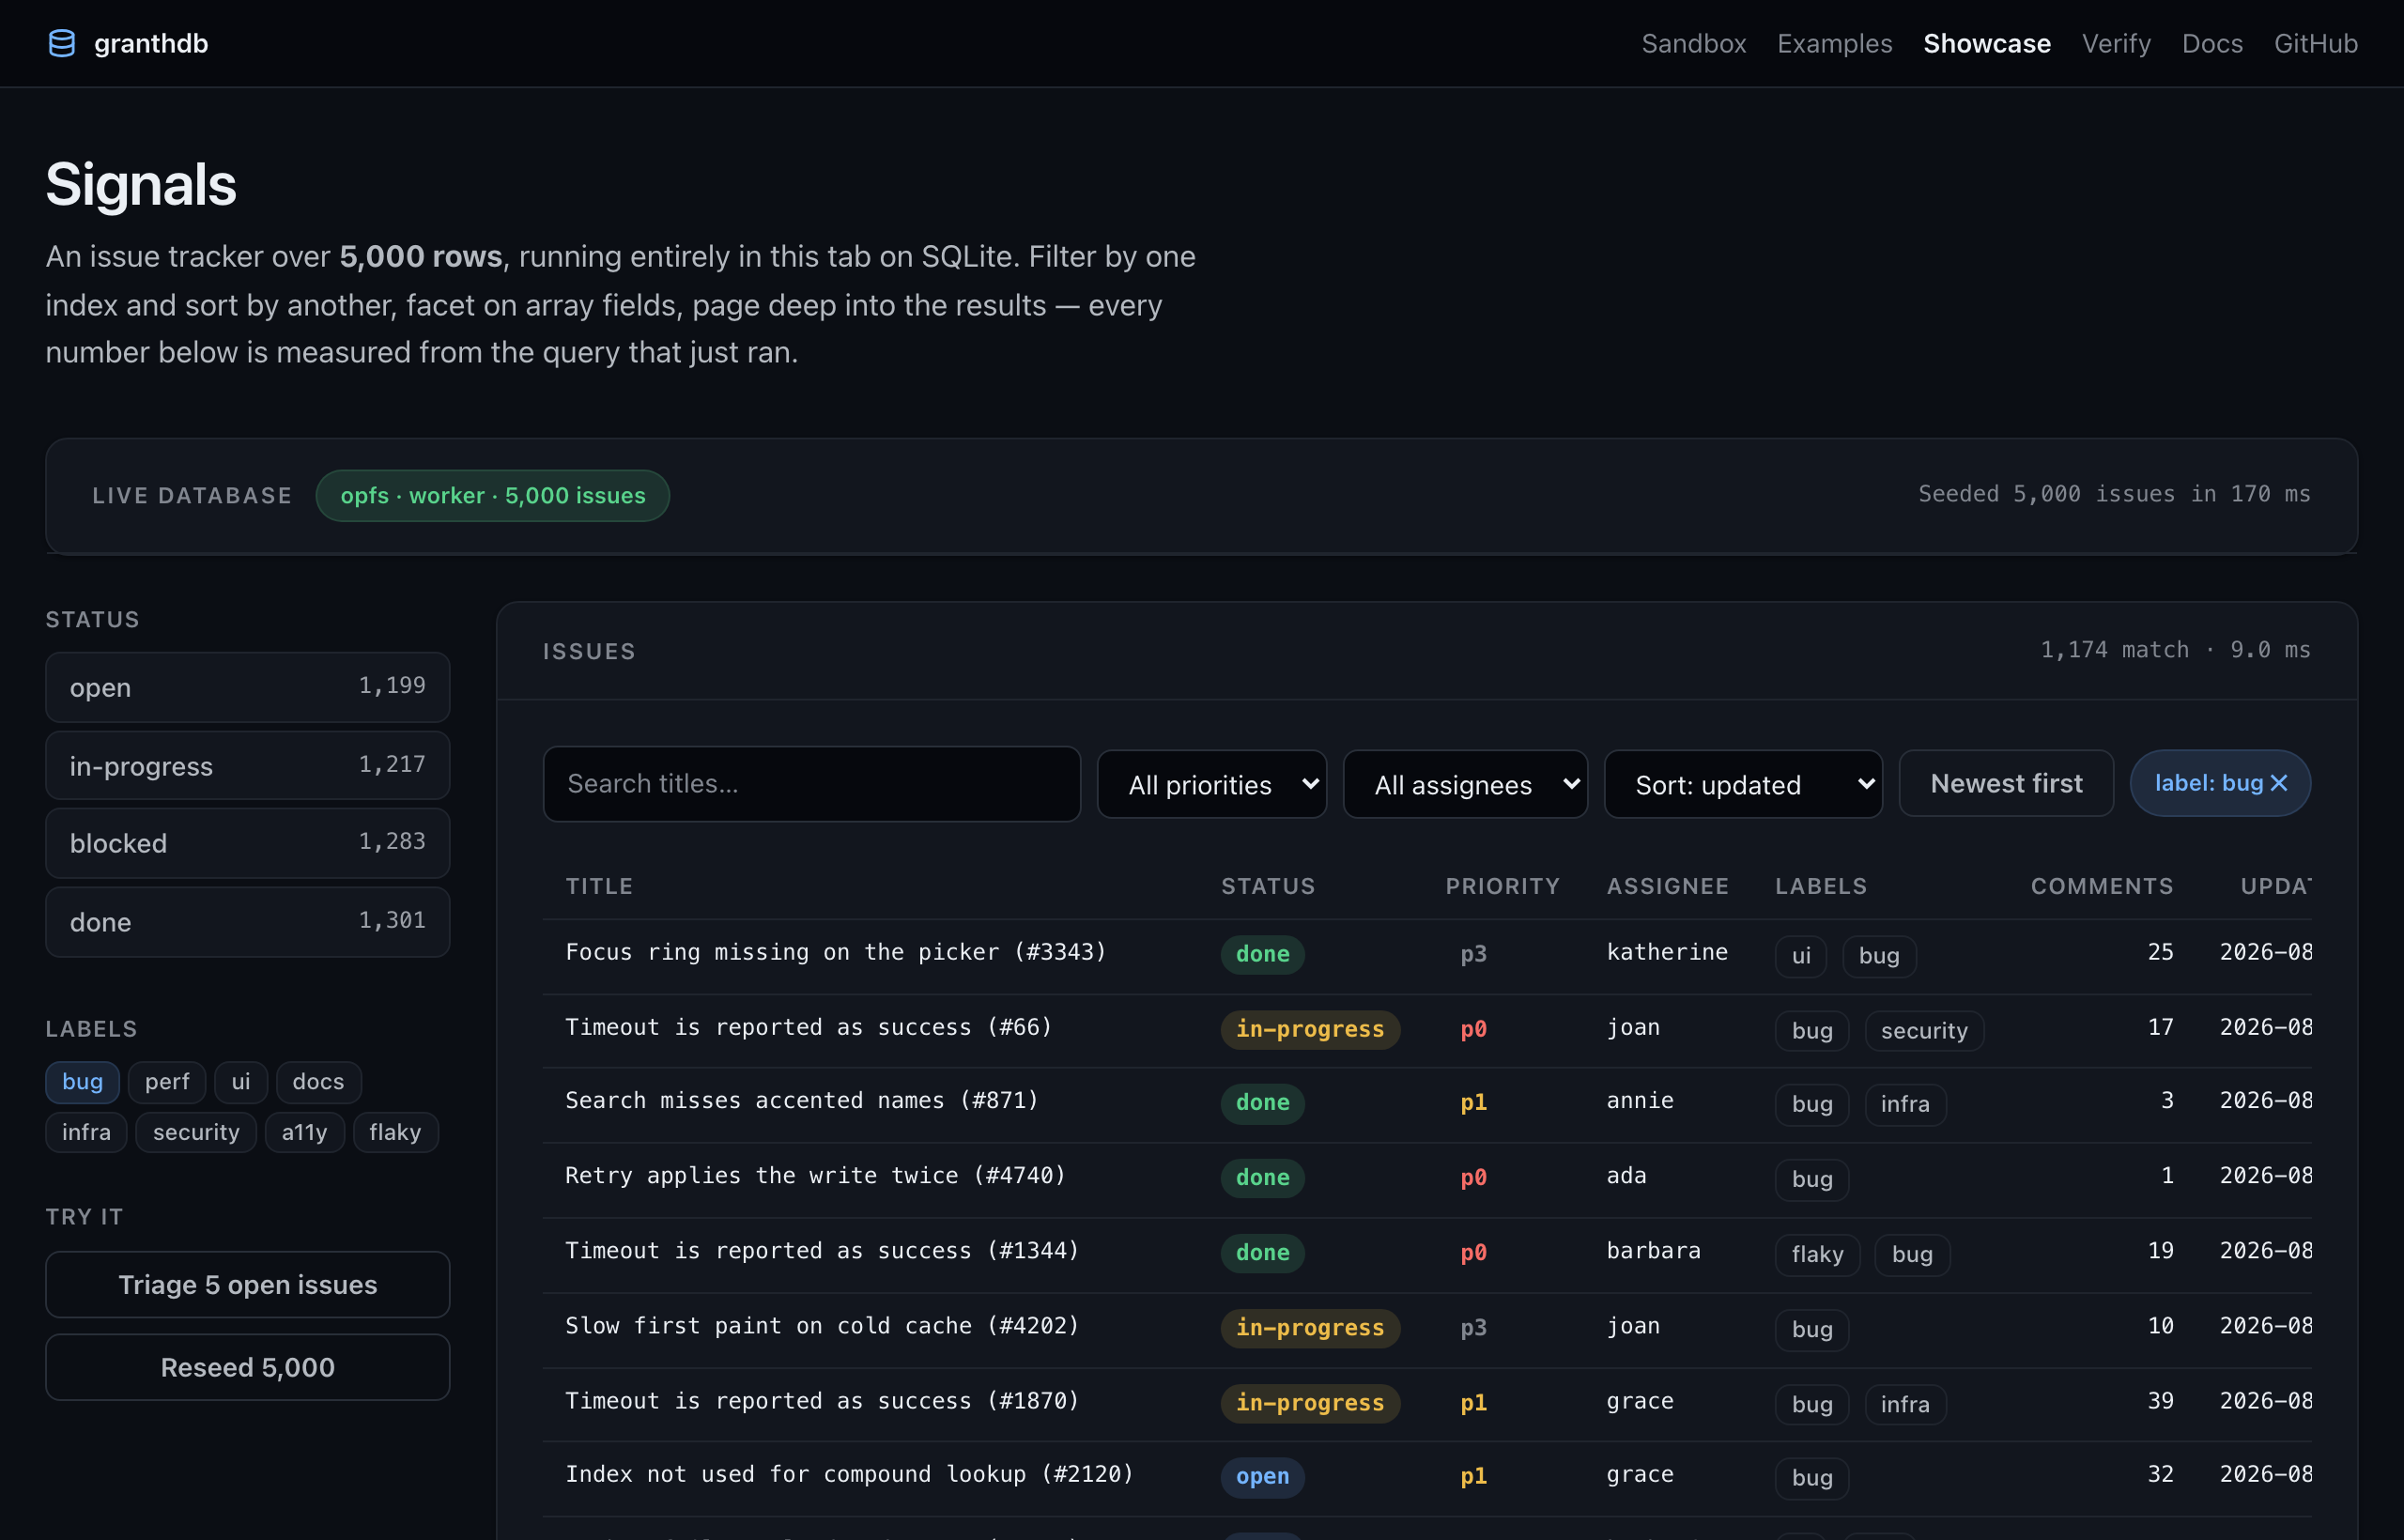Open issue Slow first paint on cold cache (#4202)
The width and height of the screenshot is (2404, 1540).
pyautogui.click(x=822, y=1325)
